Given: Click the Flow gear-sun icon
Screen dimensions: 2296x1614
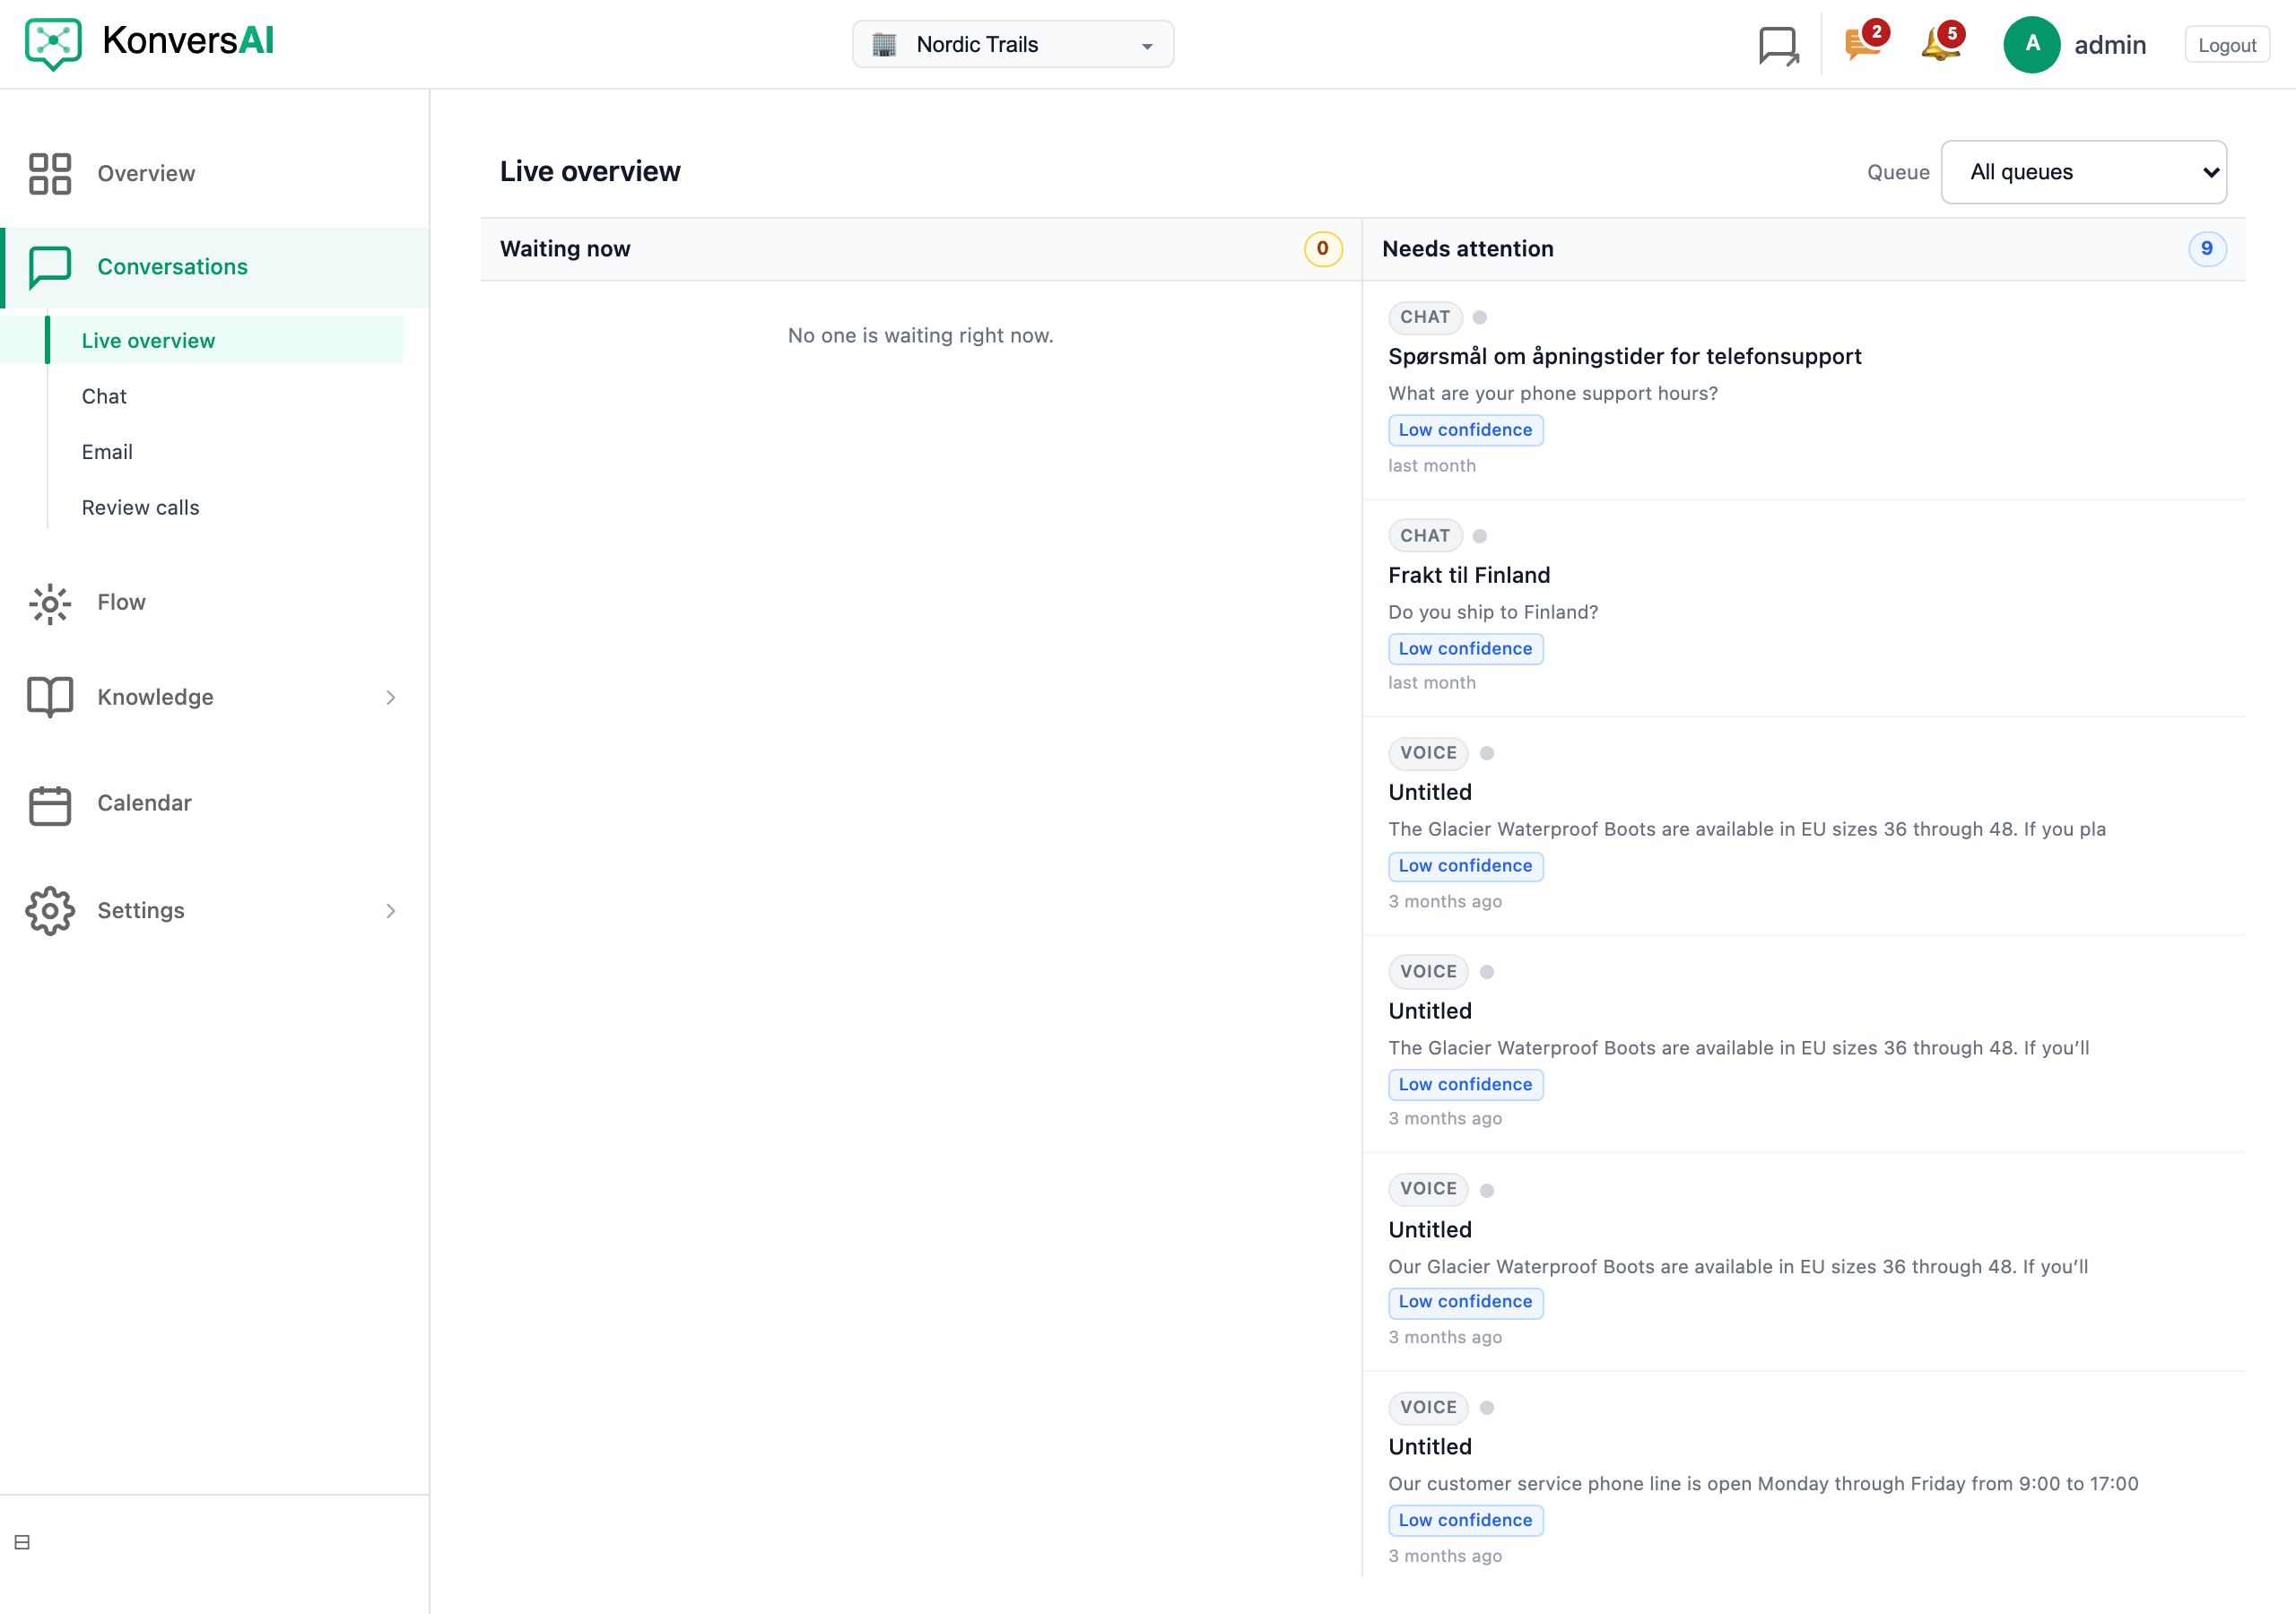Looking at the screenshot, I should (50, 603).
